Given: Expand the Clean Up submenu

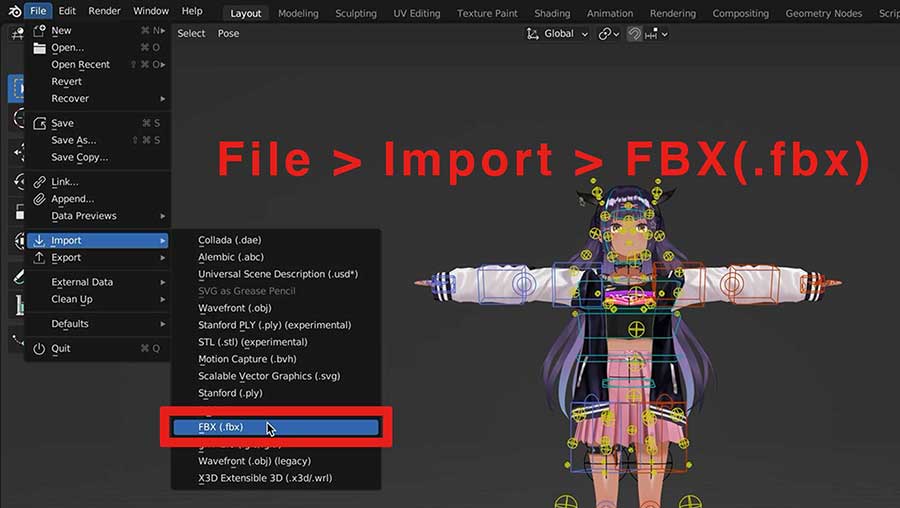Looking at the screenshot, I should point(98,299).
